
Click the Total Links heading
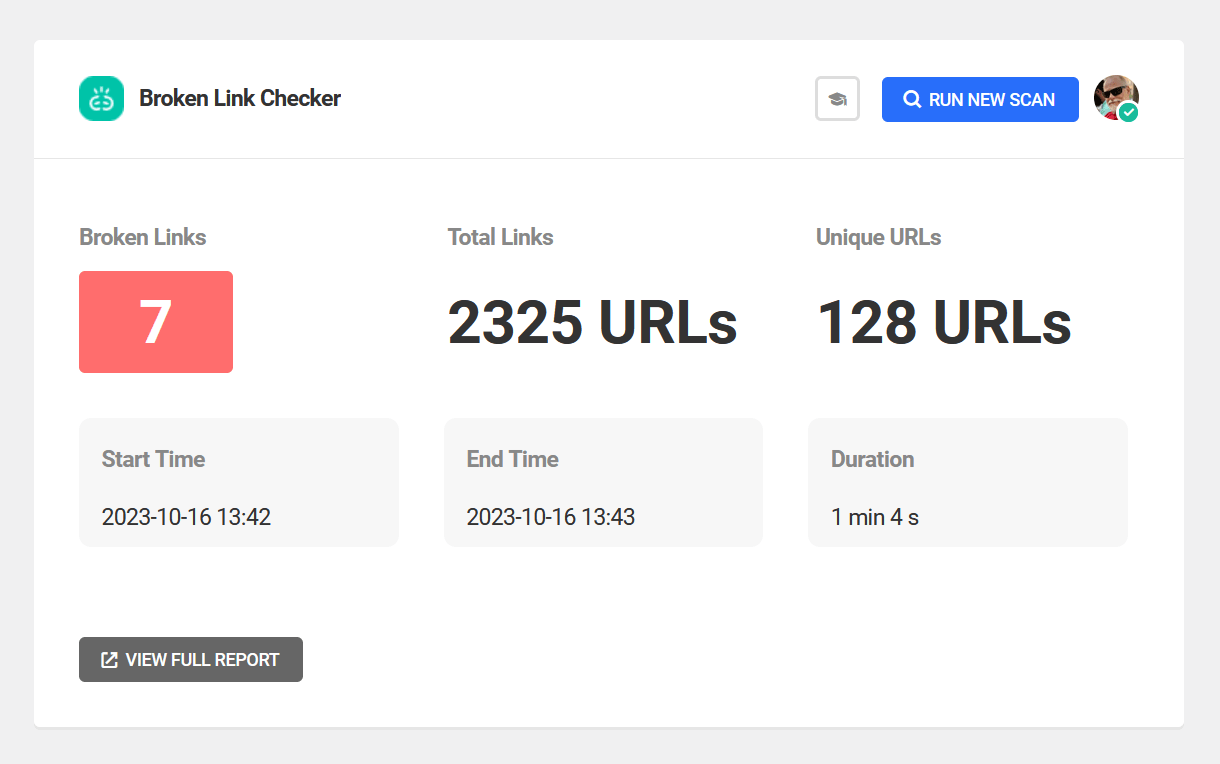pos(500,237)
